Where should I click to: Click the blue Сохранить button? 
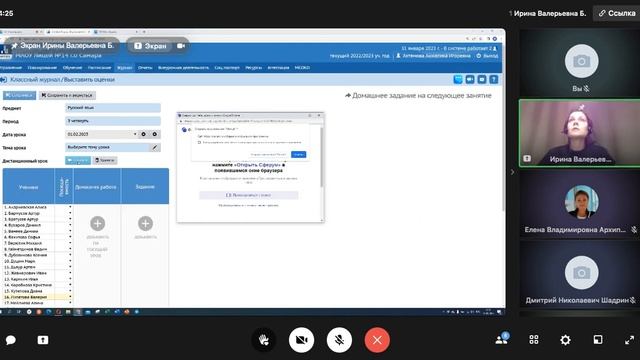20,95
